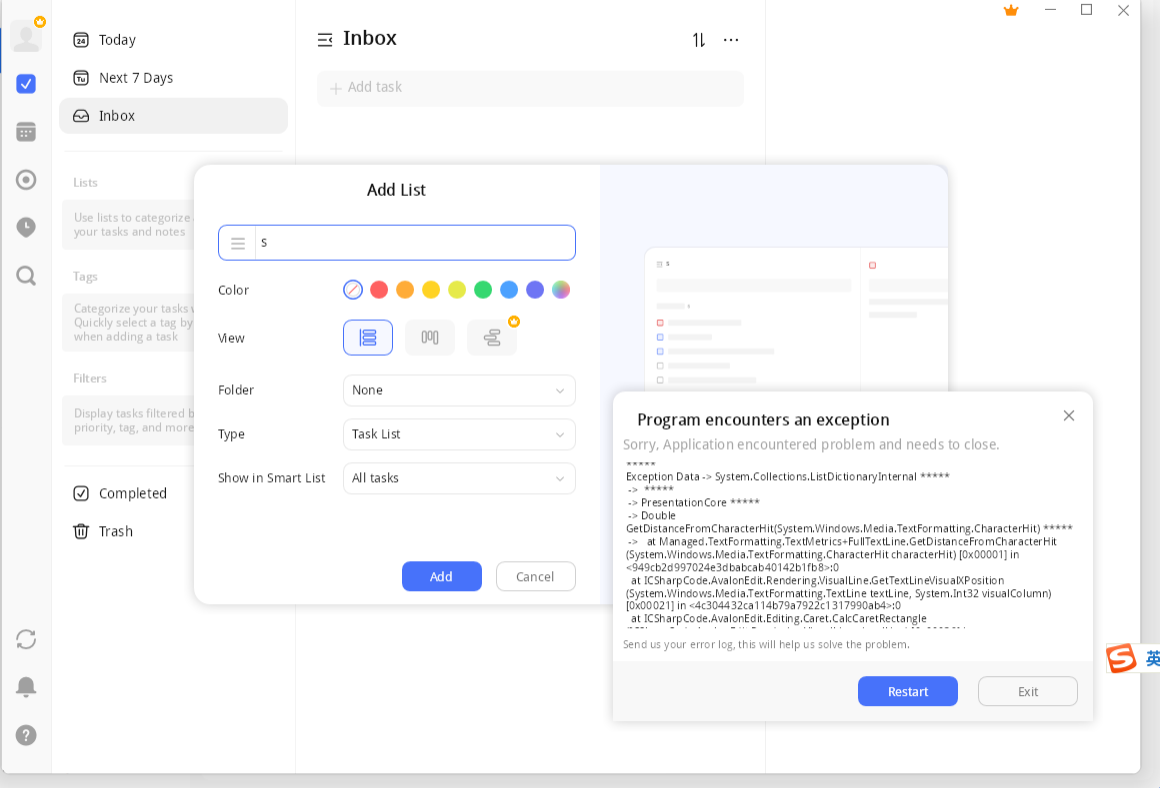
Task: Expand the Folder dropdown
Action: tap(459, 390)
